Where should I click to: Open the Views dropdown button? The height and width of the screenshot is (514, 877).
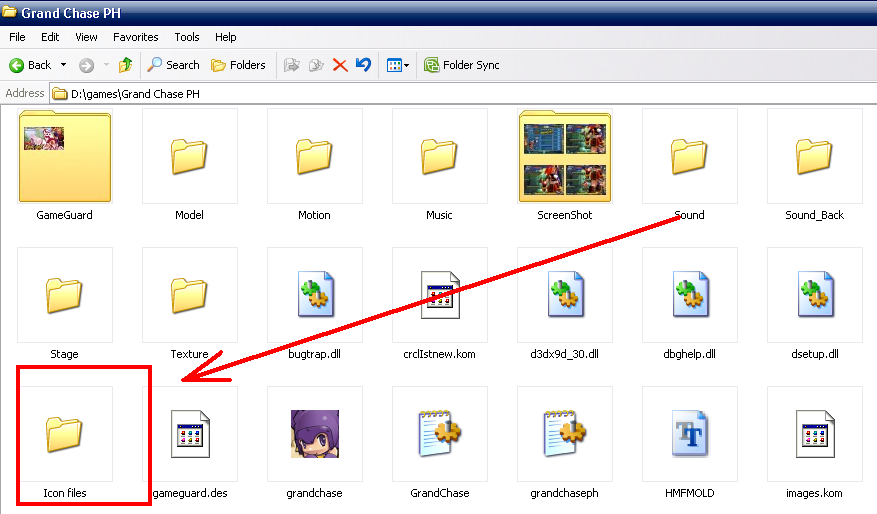click(x=398, y=65)
